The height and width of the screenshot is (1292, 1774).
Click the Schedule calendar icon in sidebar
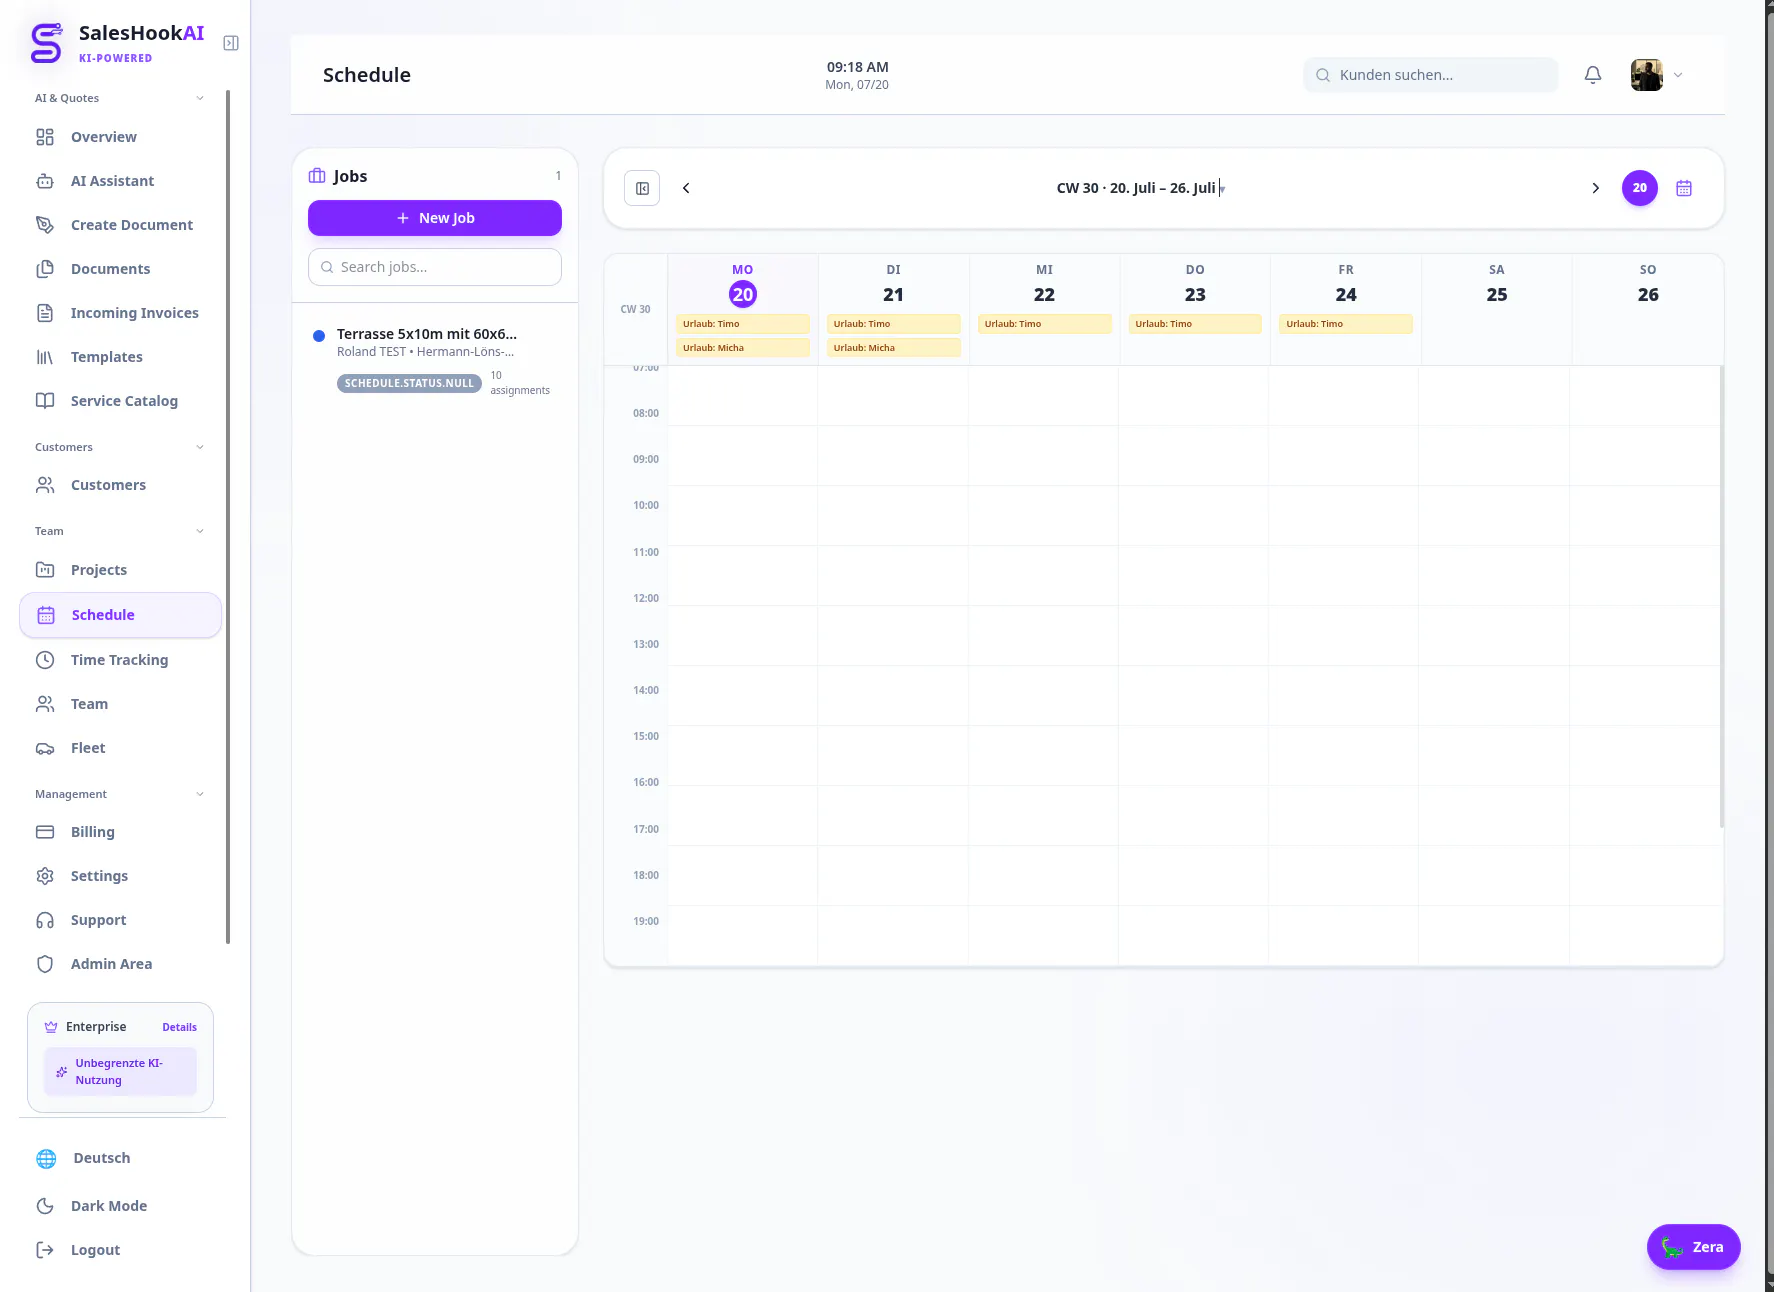click(x=46, y=615)
